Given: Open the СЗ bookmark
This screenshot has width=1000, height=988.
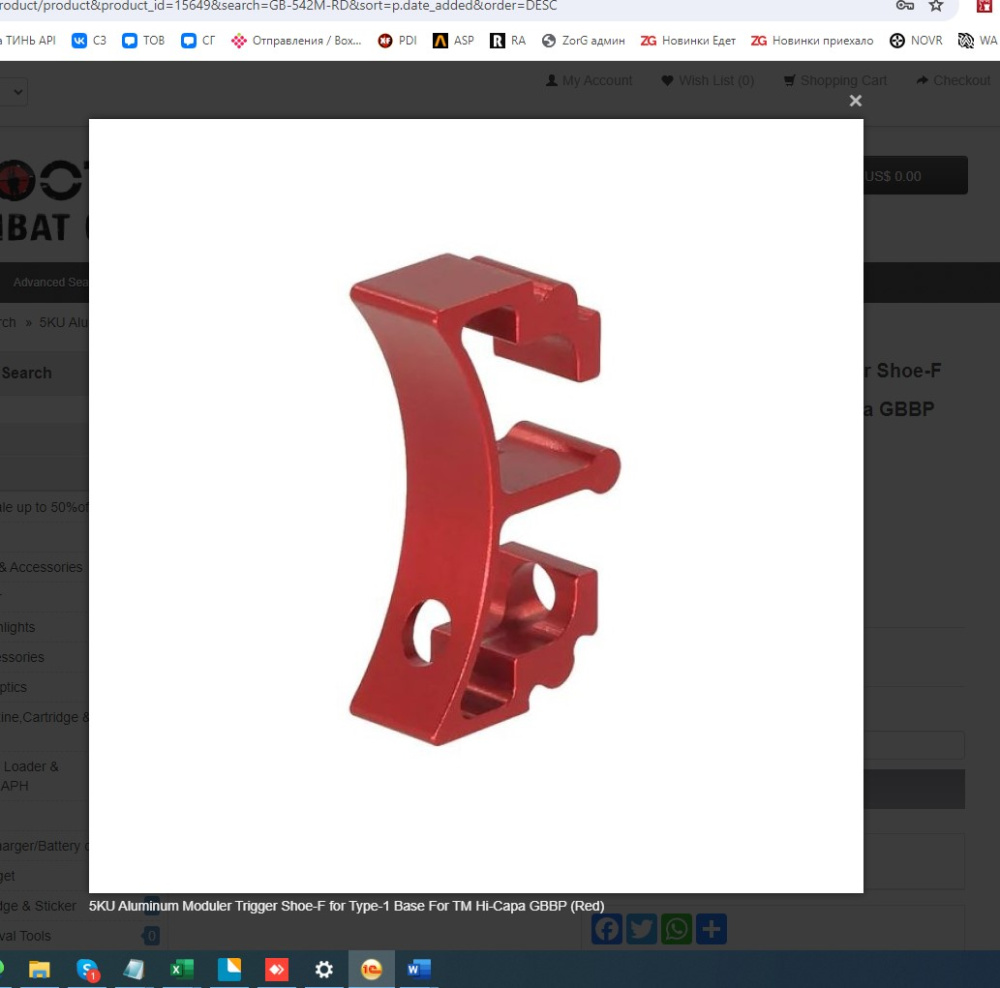Looking at the screenshot, I should [x=89, y=41].
